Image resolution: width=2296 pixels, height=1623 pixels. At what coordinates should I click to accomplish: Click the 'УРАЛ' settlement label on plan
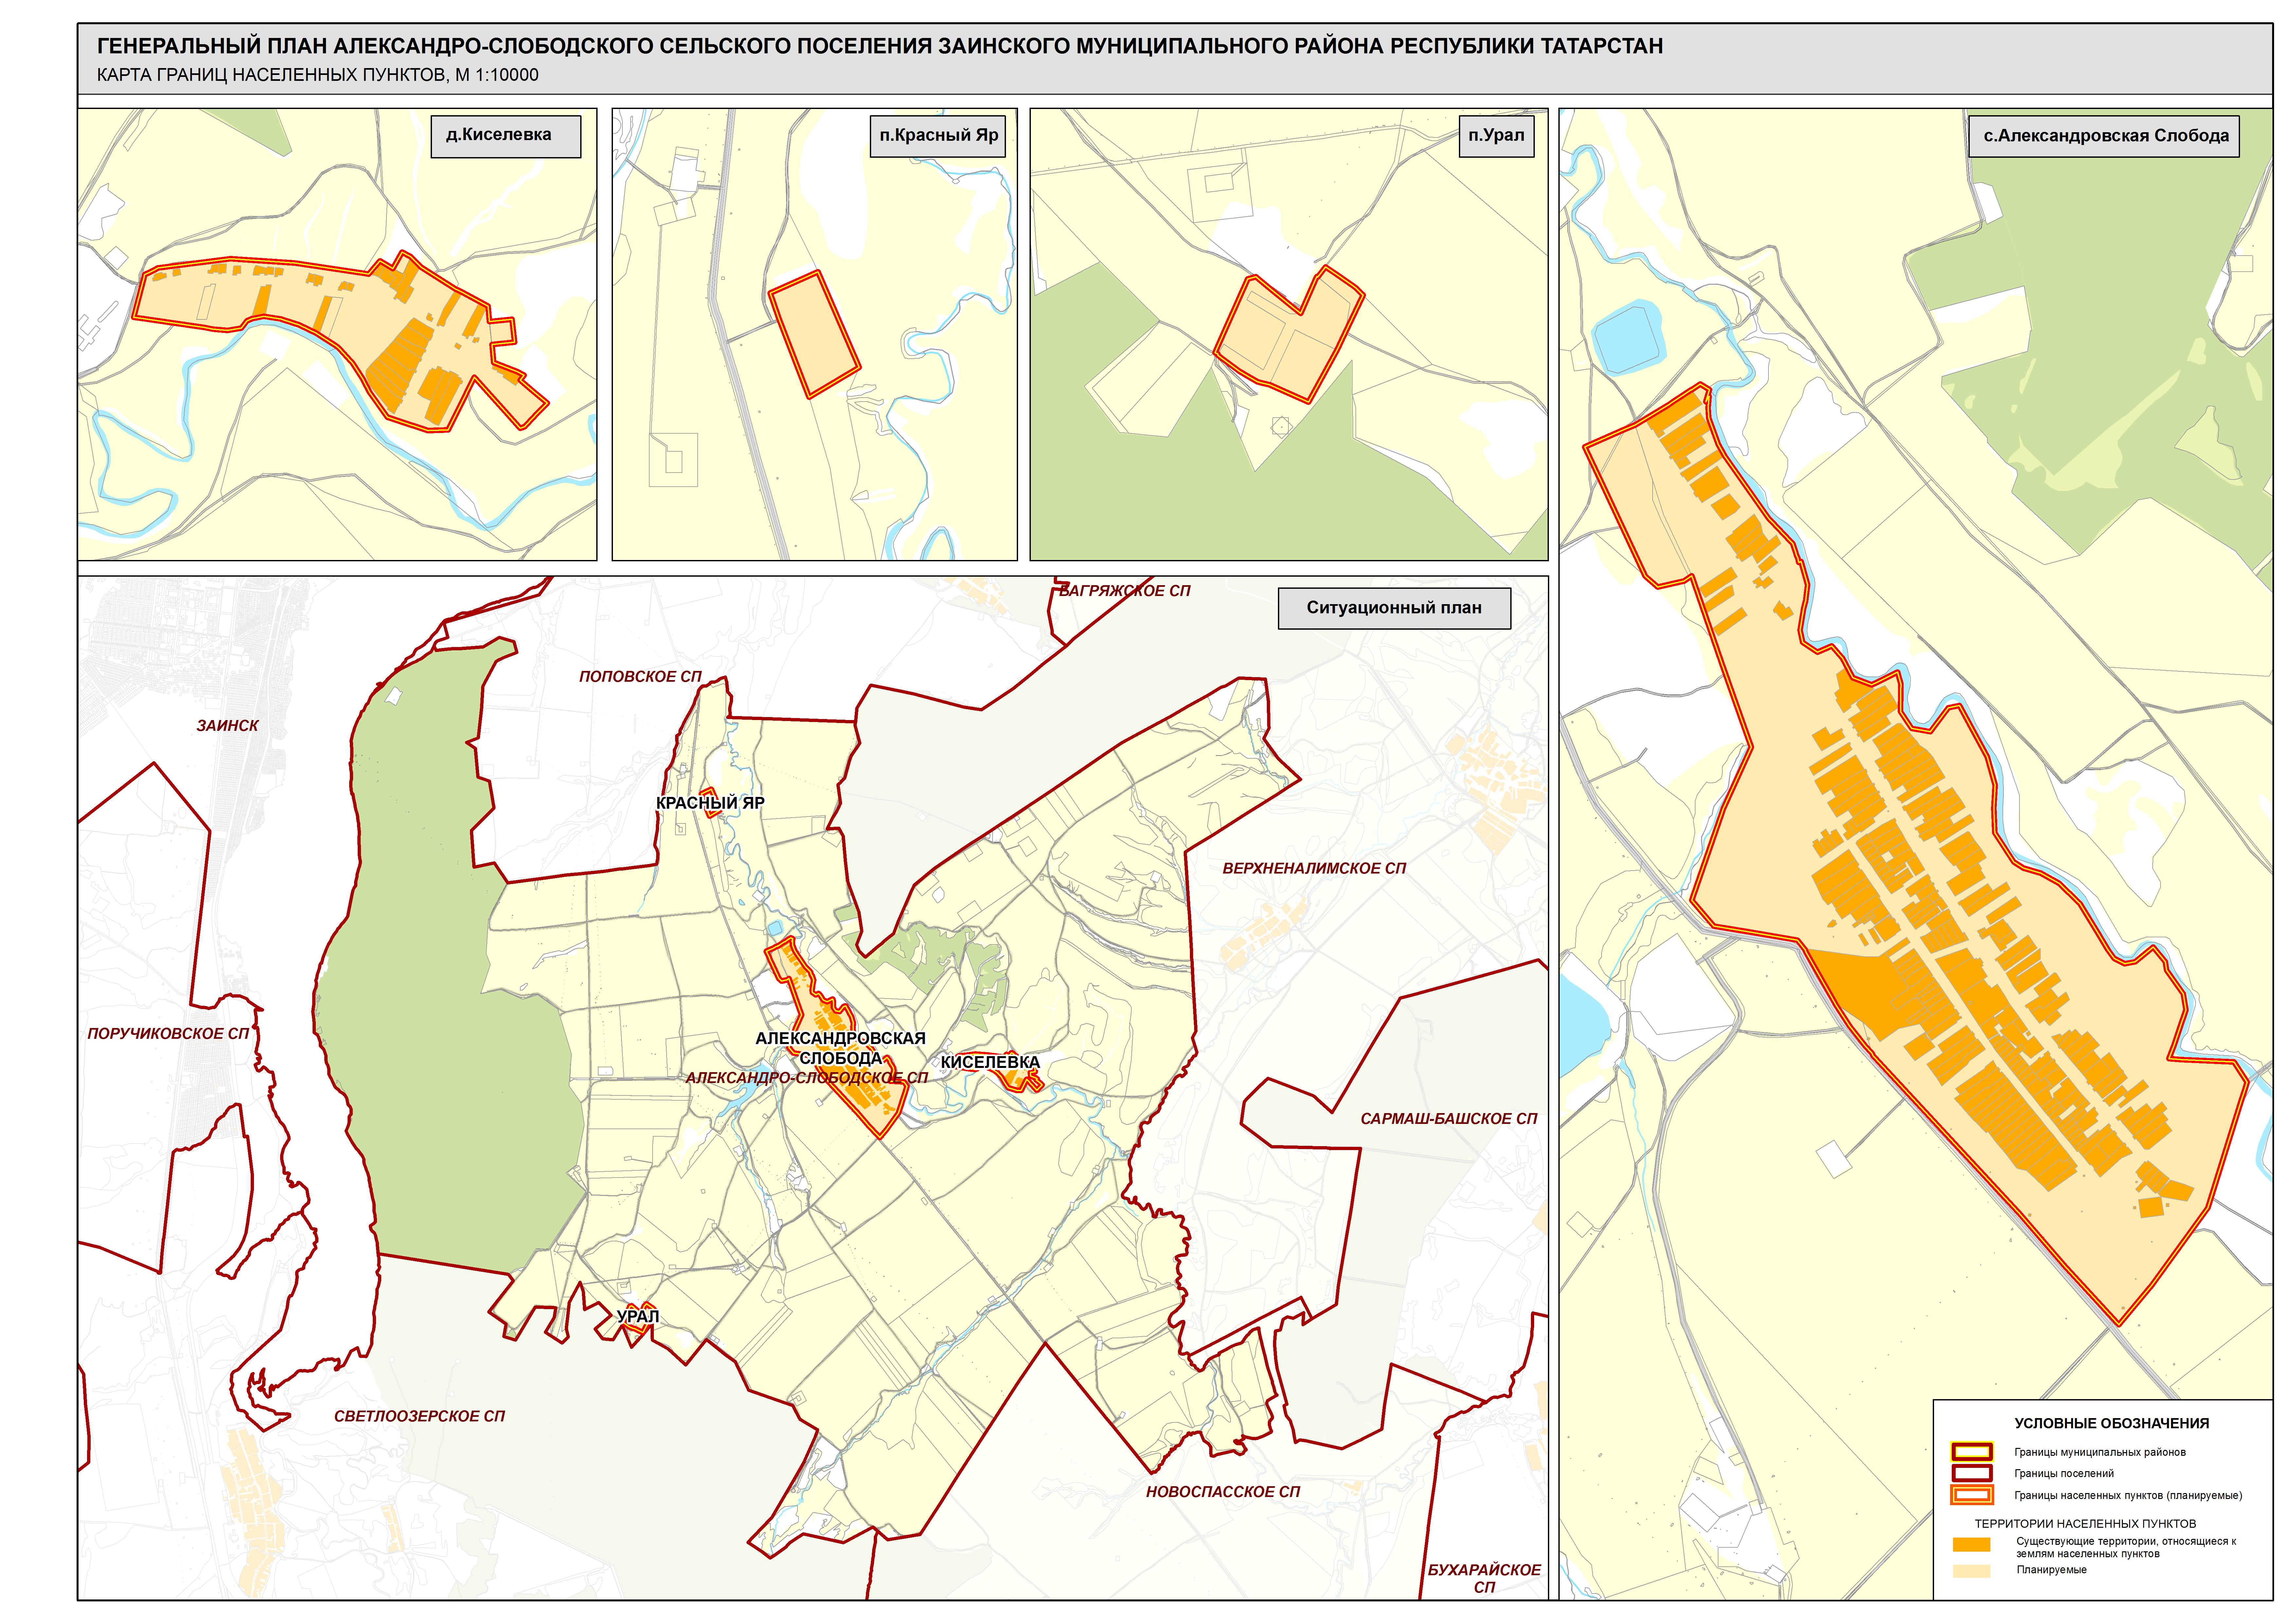point(638,1317)
